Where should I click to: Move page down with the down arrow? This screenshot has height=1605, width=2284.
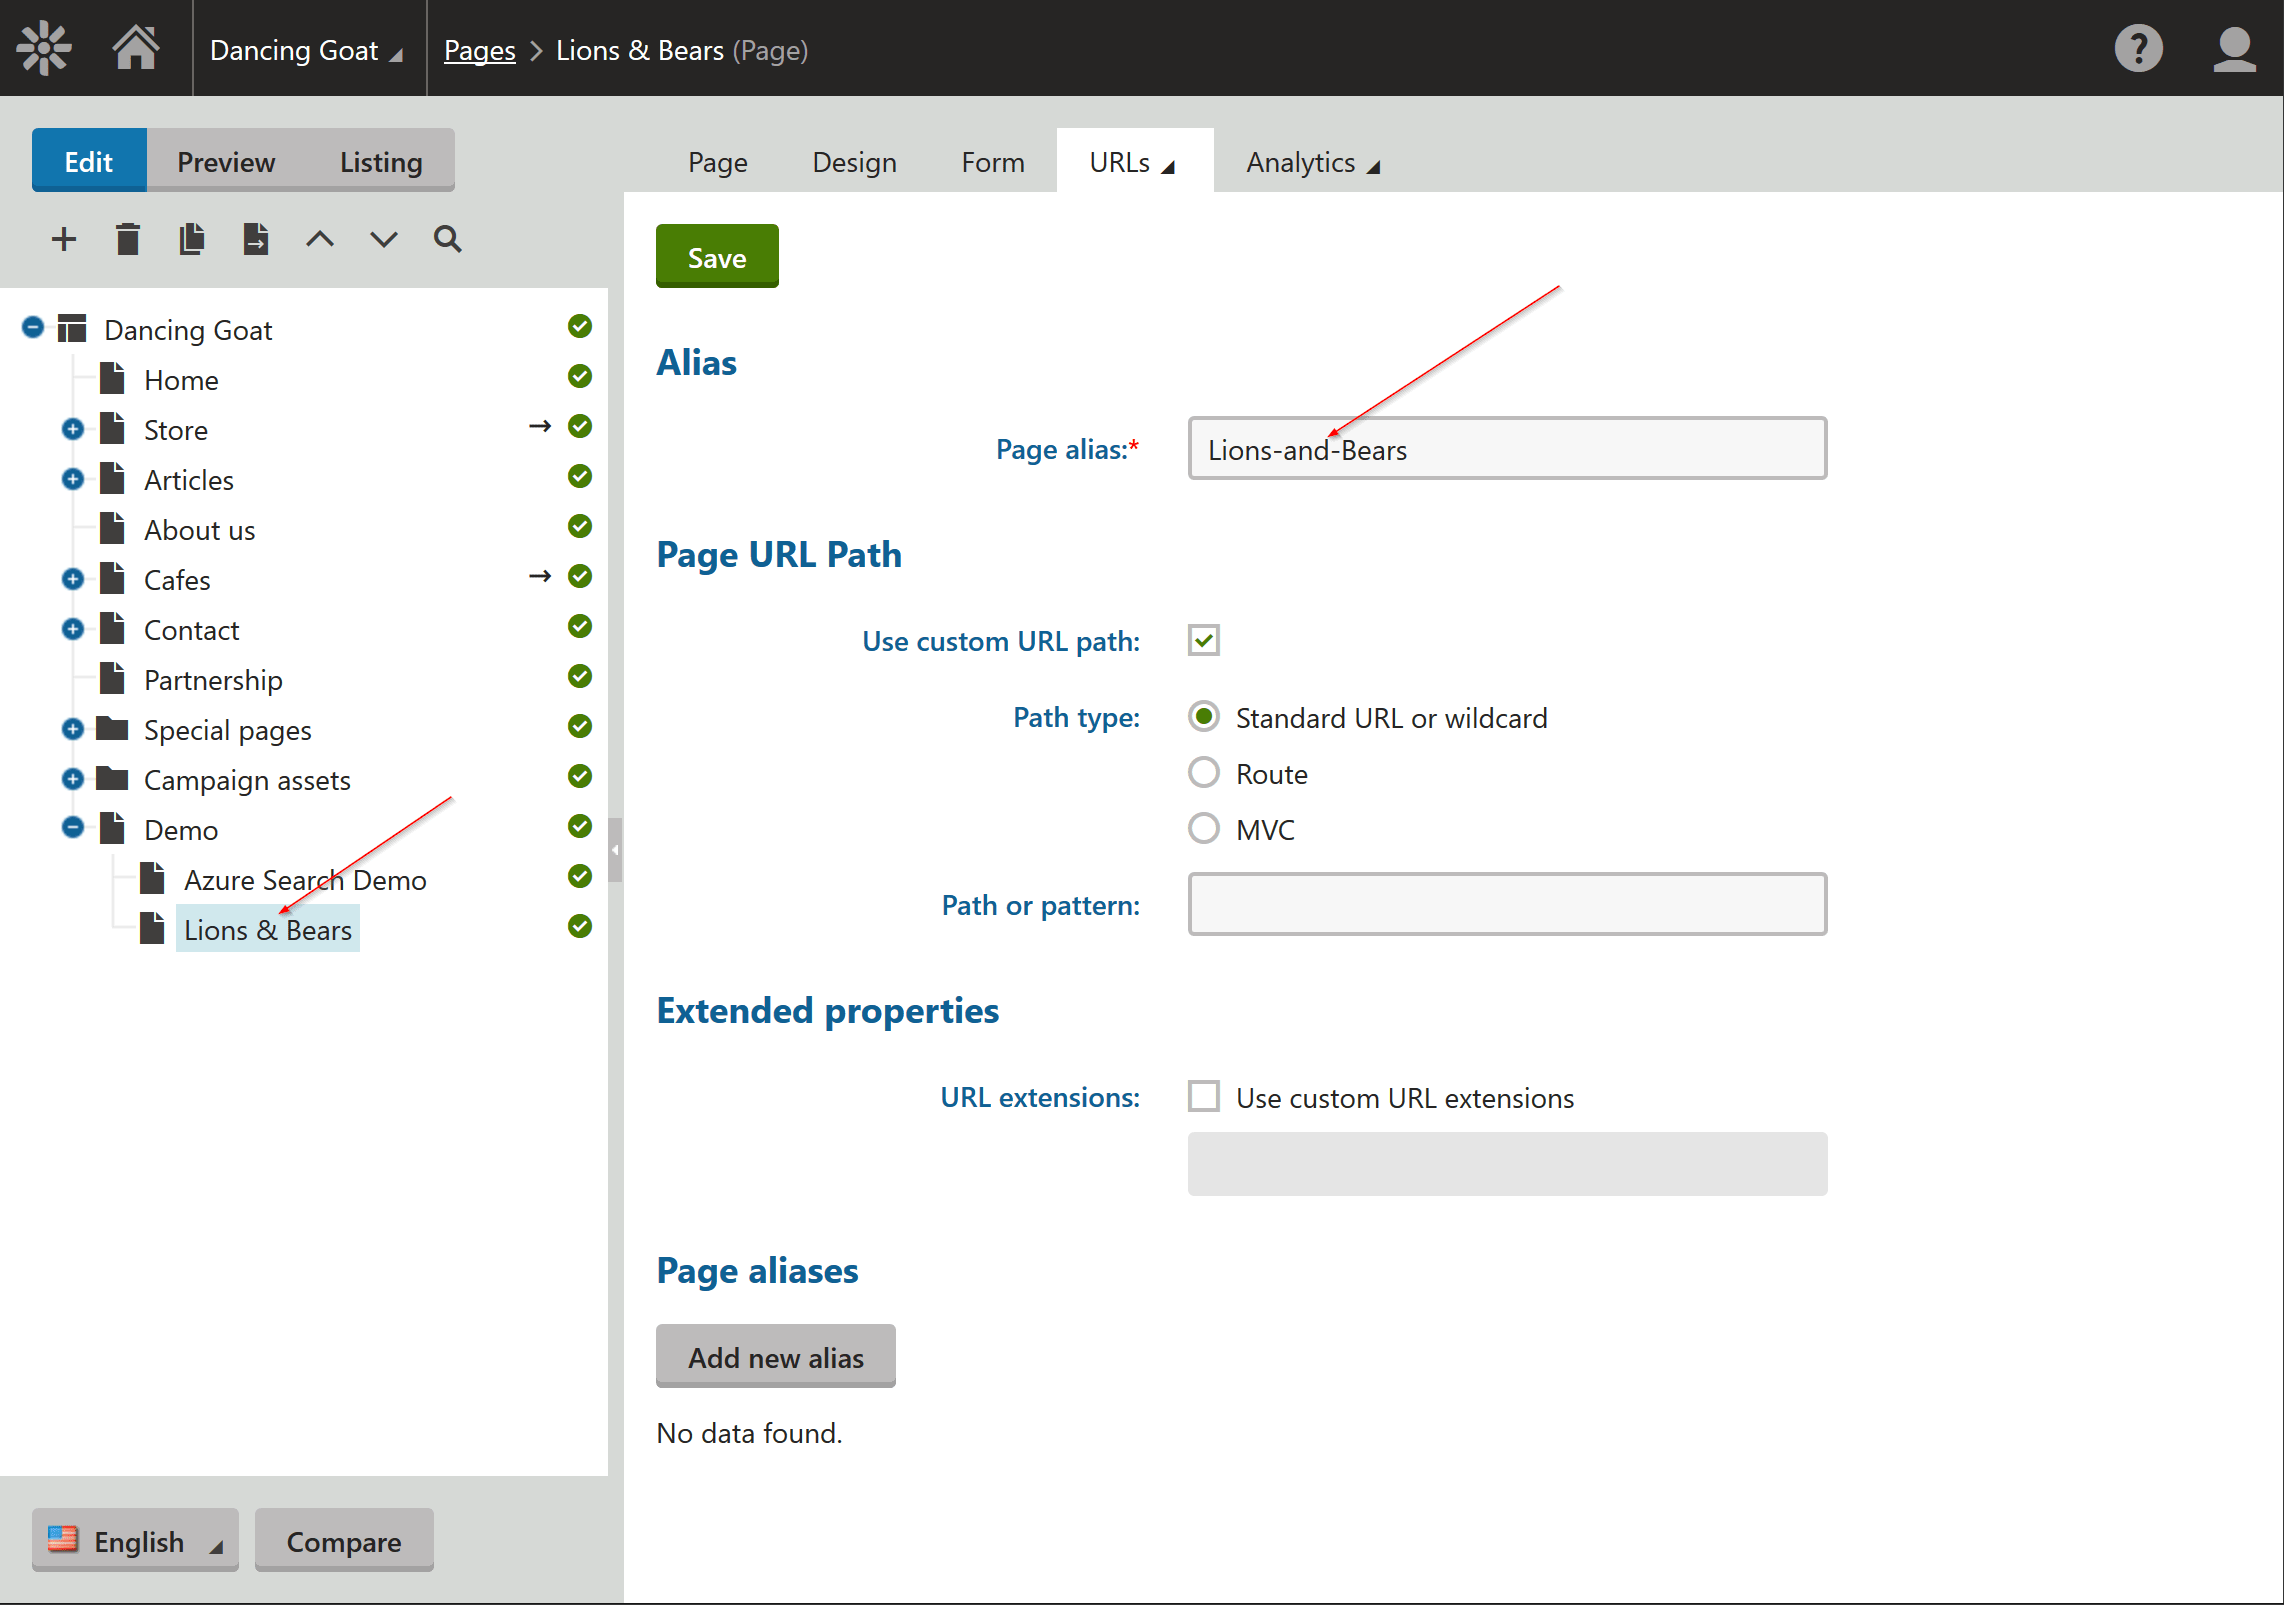coord(384,239)
